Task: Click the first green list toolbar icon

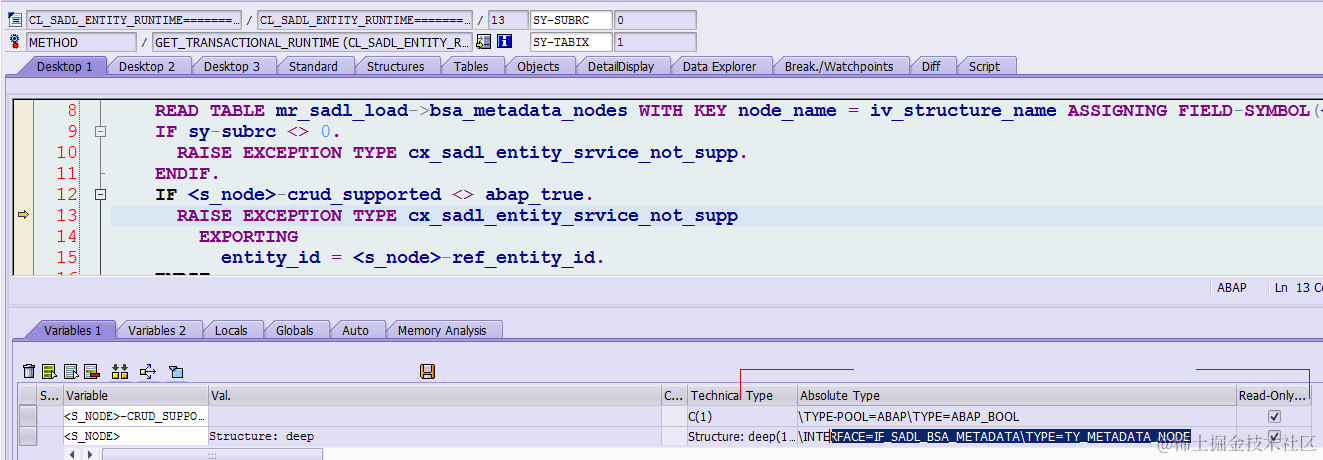Action: tap(49, 372)
